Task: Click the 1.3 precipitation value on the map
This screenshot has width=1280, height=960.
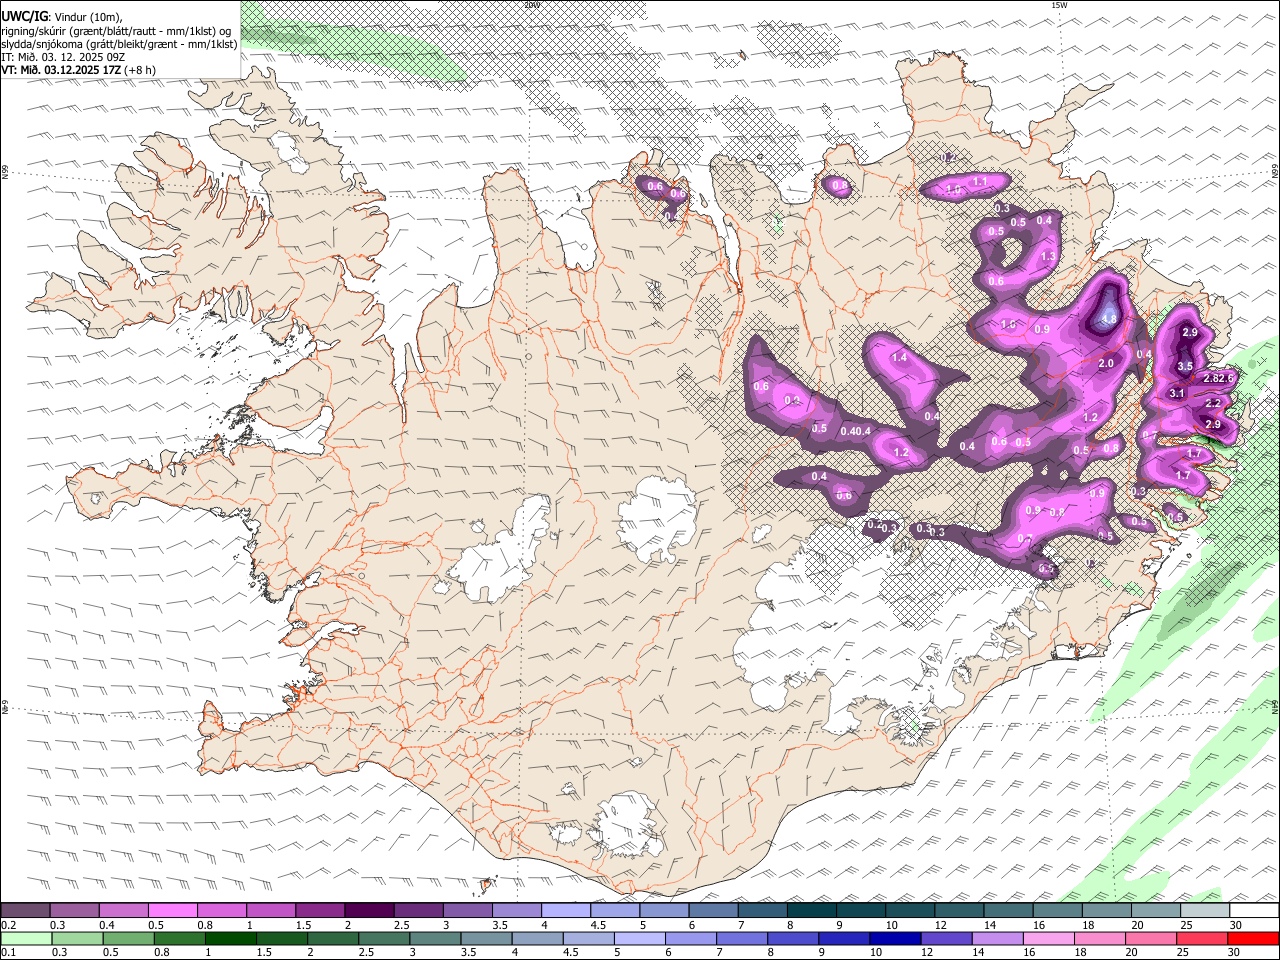Action: coord(1048,257)
